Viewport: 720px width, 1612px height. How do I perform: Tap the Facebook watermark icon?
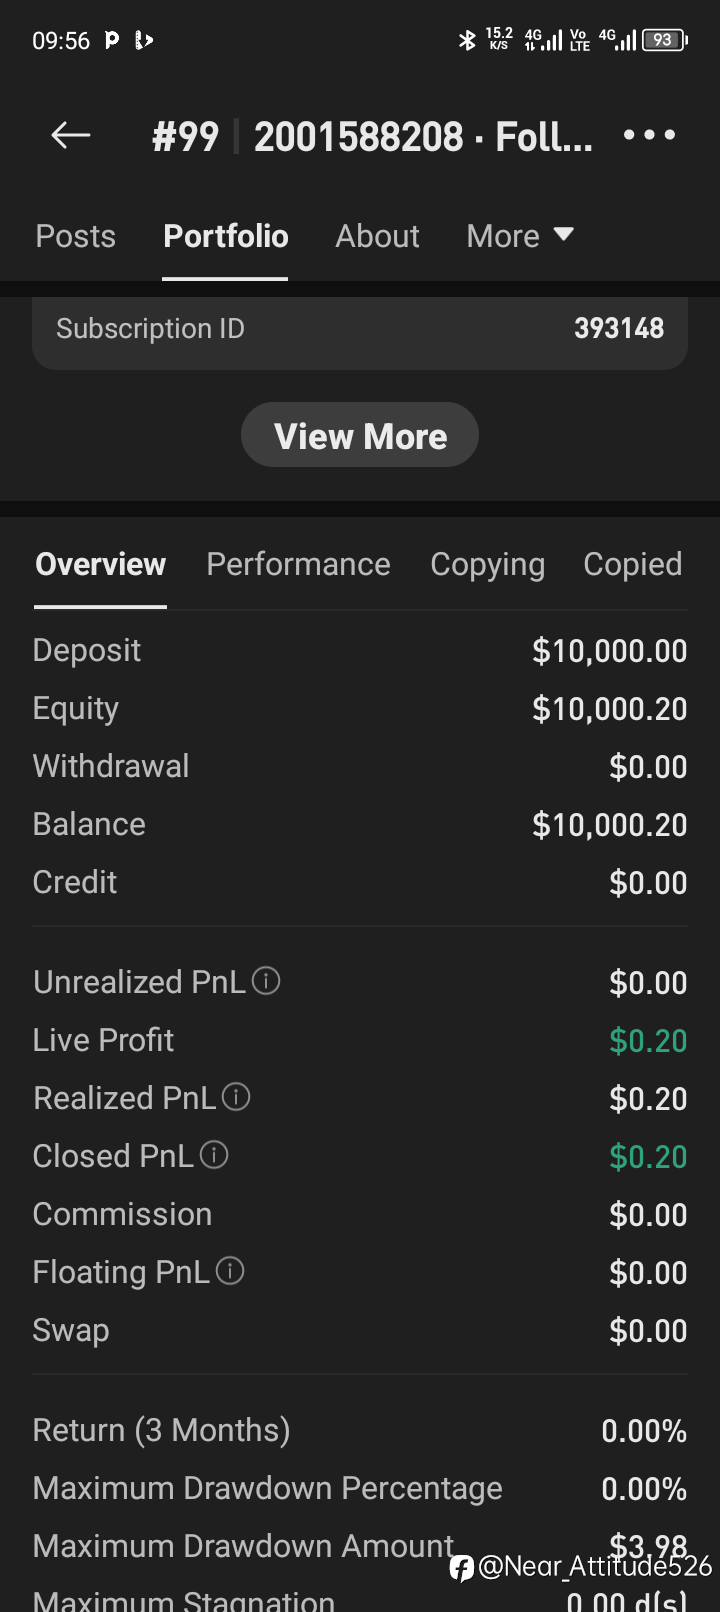point(461,1567)
